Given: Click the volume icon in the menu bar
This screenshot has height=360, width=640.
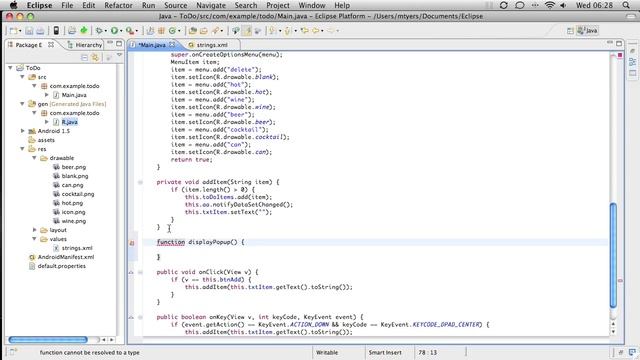Looking at the screenshot, I should (564, 5).
